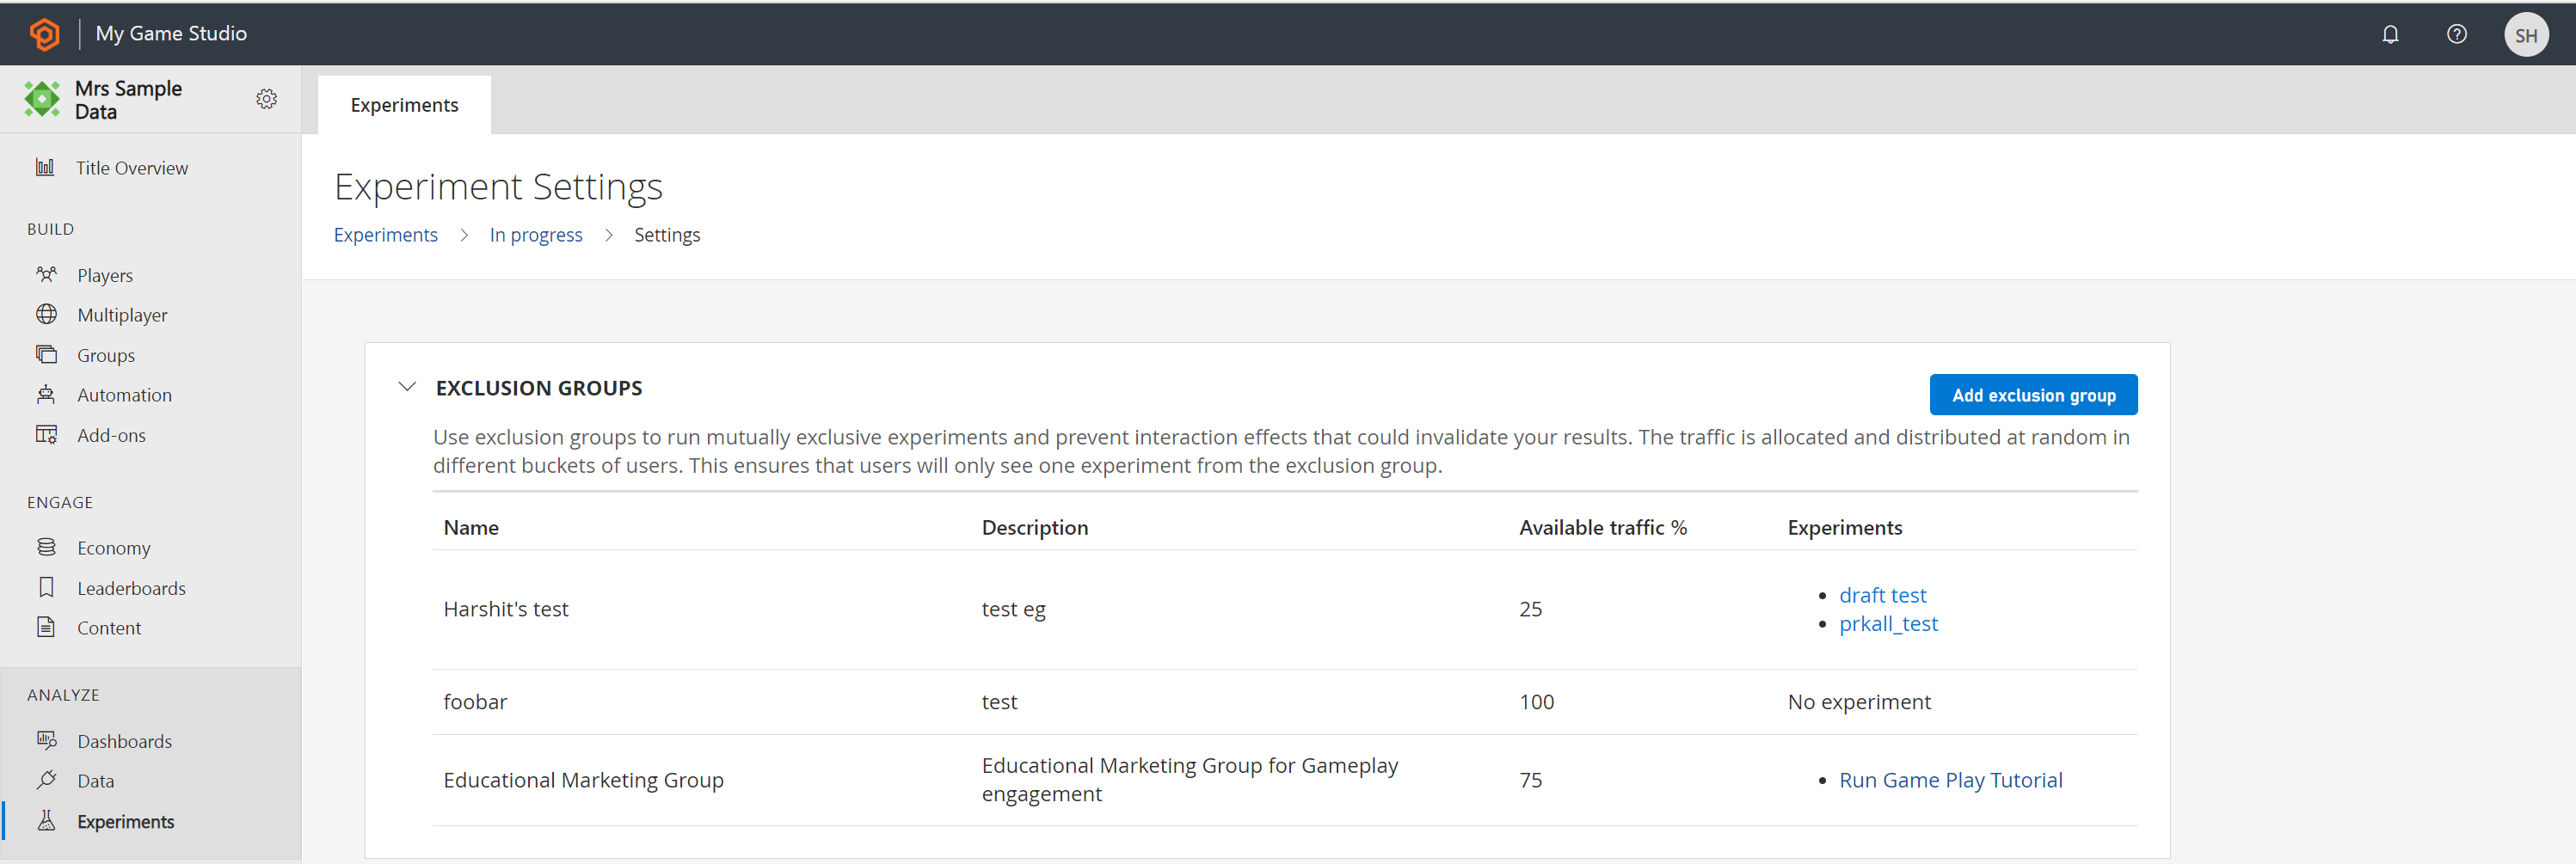
Task: Open the prkall_test experiment link
Action: click(1888, 624)
